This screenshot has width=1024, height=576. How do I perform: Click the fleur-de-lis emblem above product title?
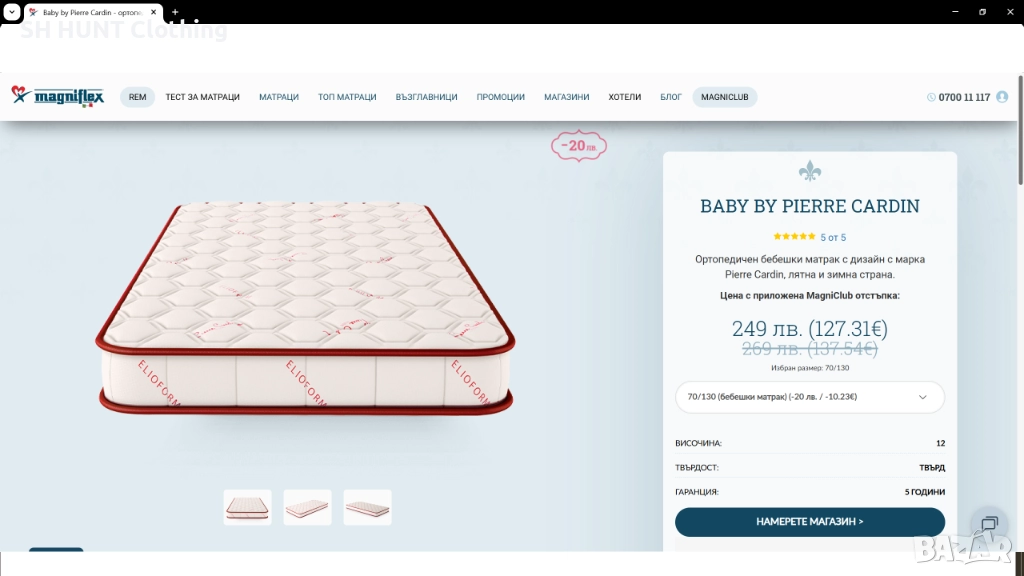pyautogui.click(x=810, y=171)
